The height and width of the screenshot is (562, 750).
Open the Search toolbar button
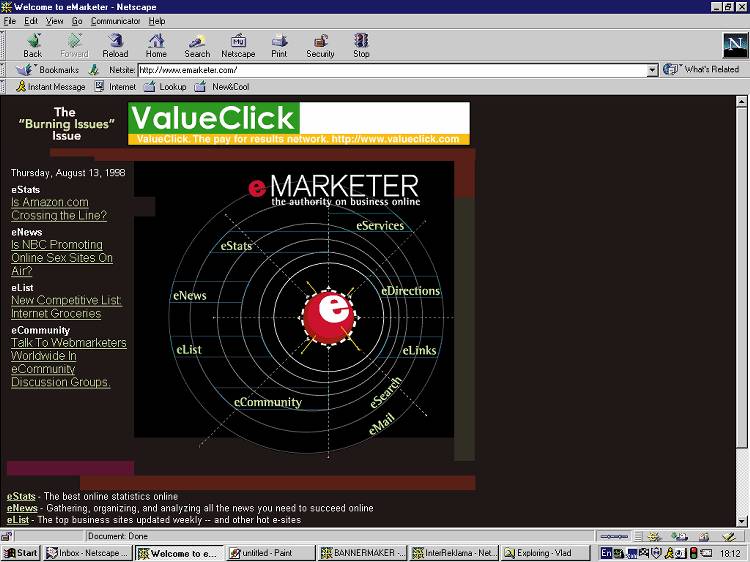197,46
